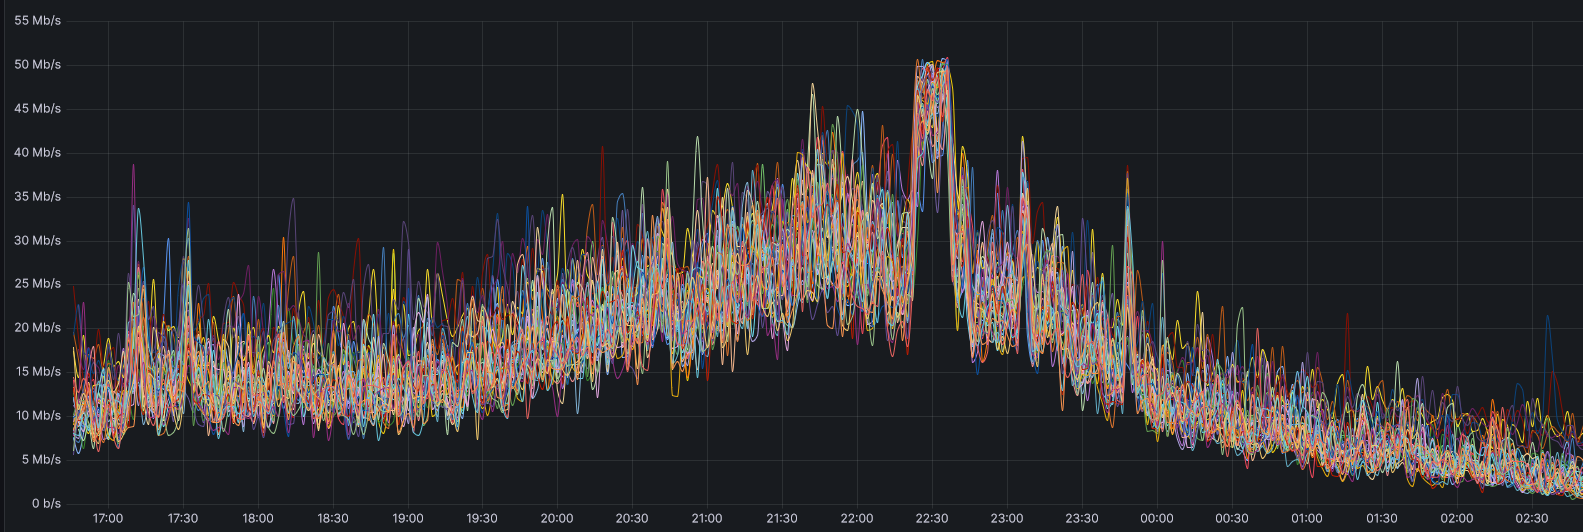Click the 18:30 time axis label

click(333, 519)
